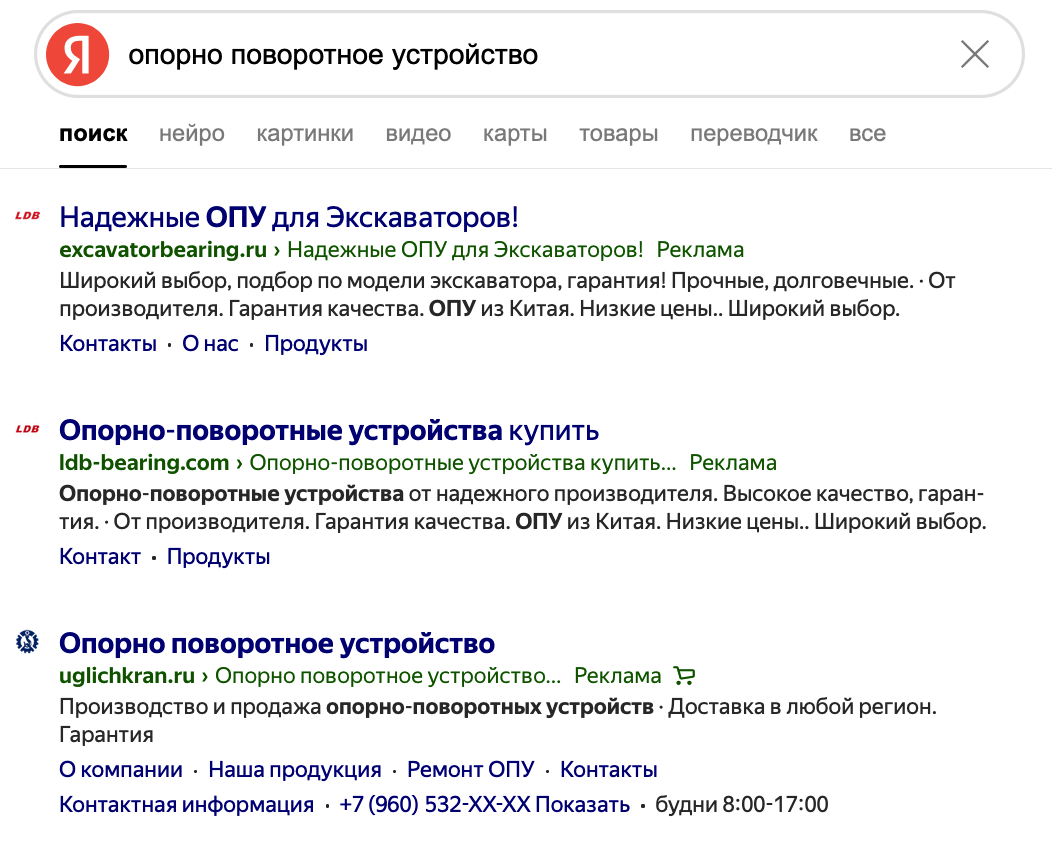The height and width of the screenshot is (846, 1052).
Task: Click shopping cart icon next to Реклама
Action: click(684, 676)
